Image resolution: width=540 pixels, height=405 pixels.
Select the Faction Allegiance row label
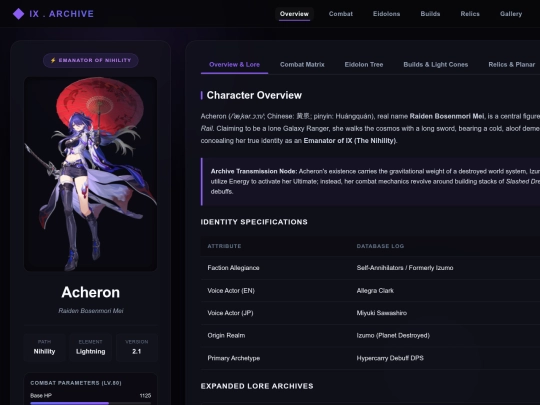point(233,268)
